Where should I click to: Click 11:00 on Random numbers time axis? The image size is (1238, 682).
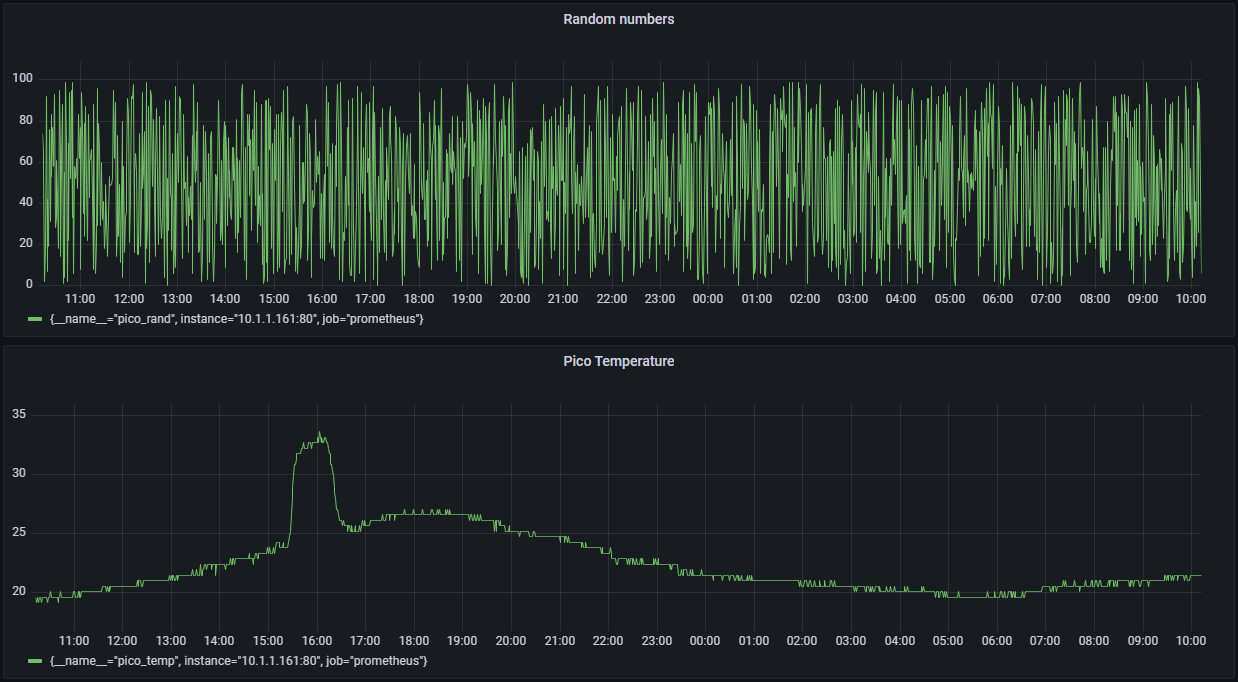80,299
